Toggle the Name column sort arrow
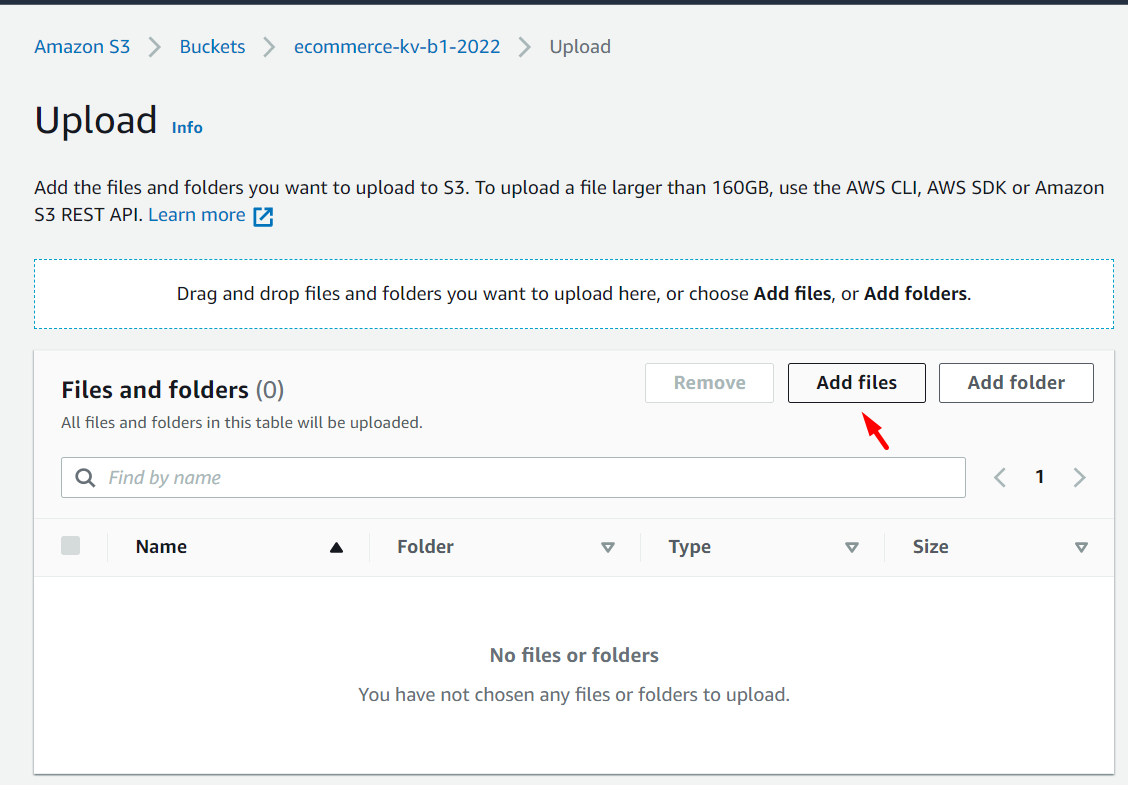The height and width of the screenshot is (785, 1128). click(x=336, y=547)
